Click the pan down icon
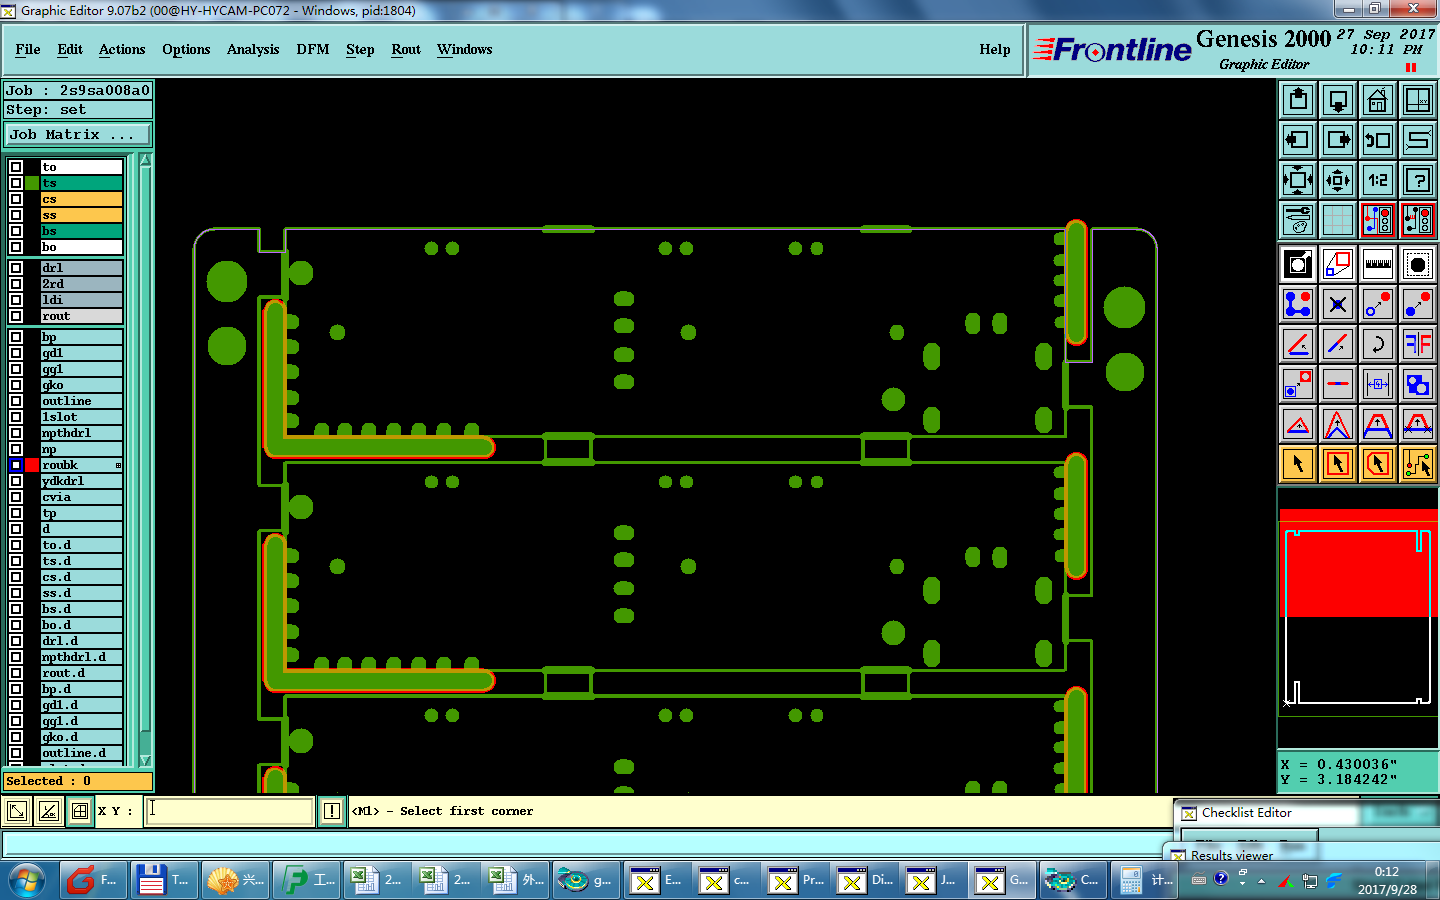Viewport: 1440px width, 900px height. coord(1338,100)
